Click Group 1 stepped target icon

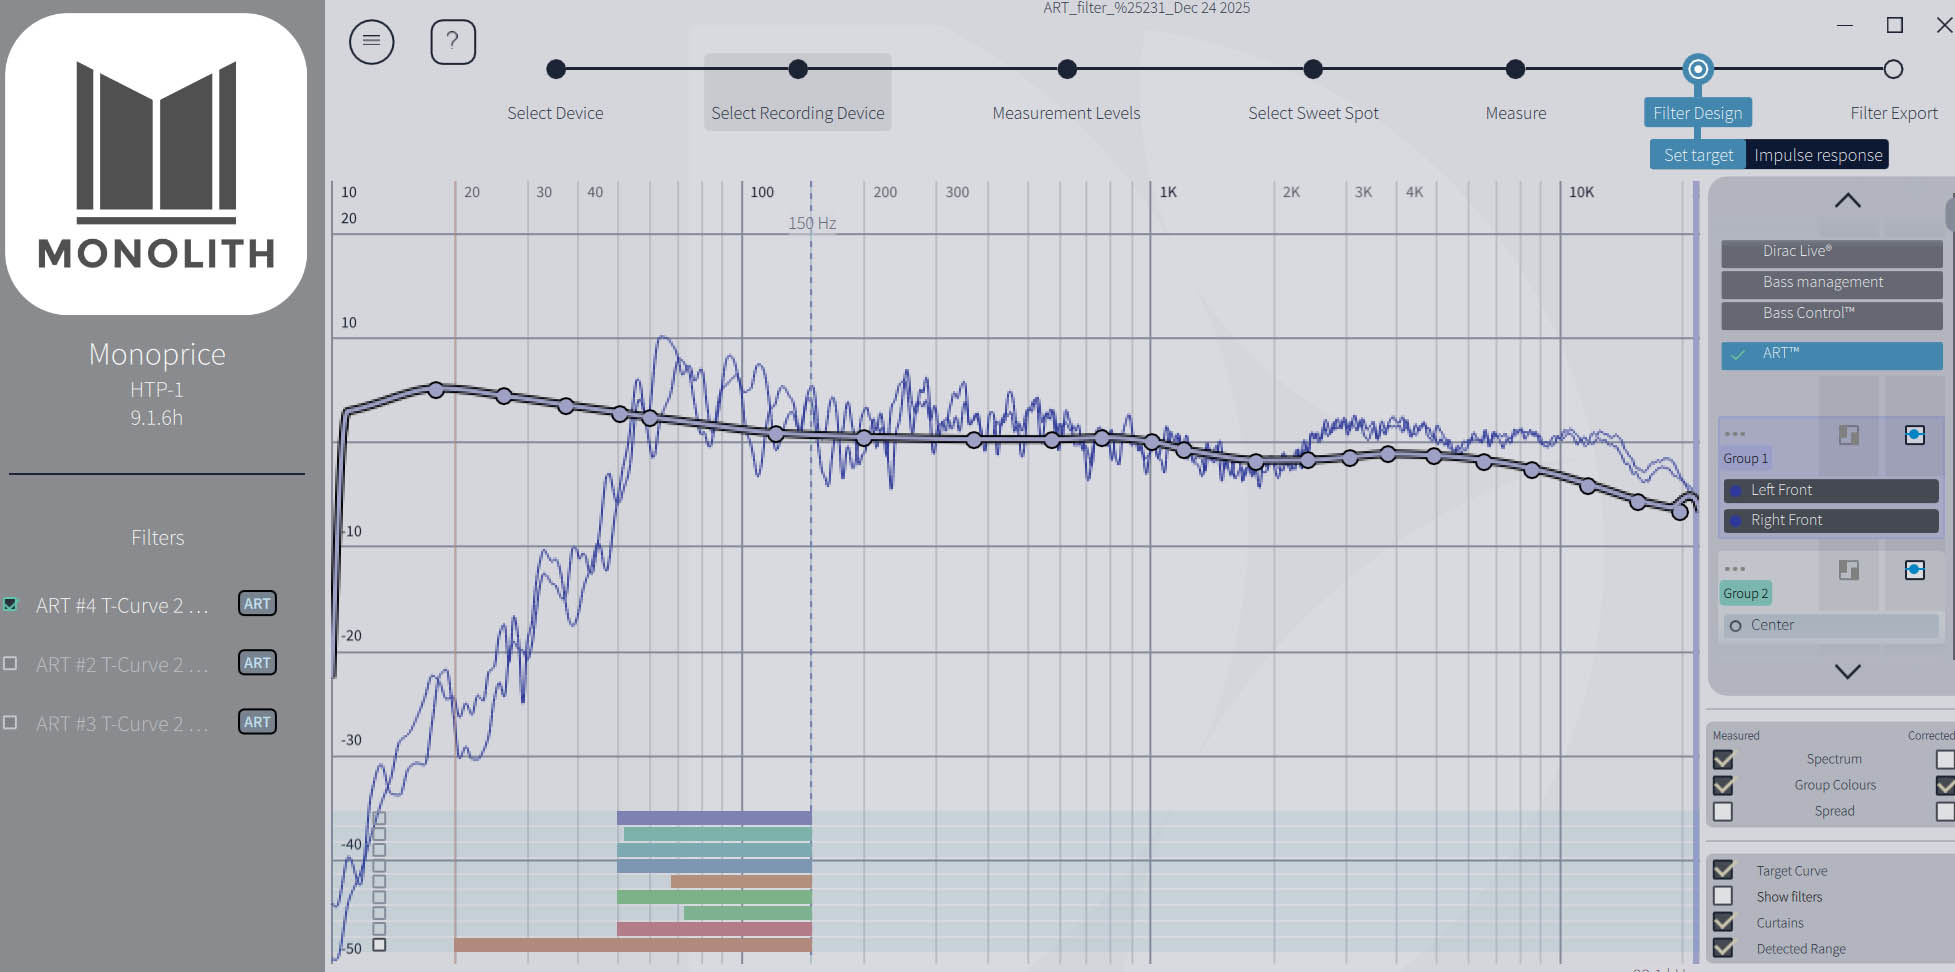1848,435
